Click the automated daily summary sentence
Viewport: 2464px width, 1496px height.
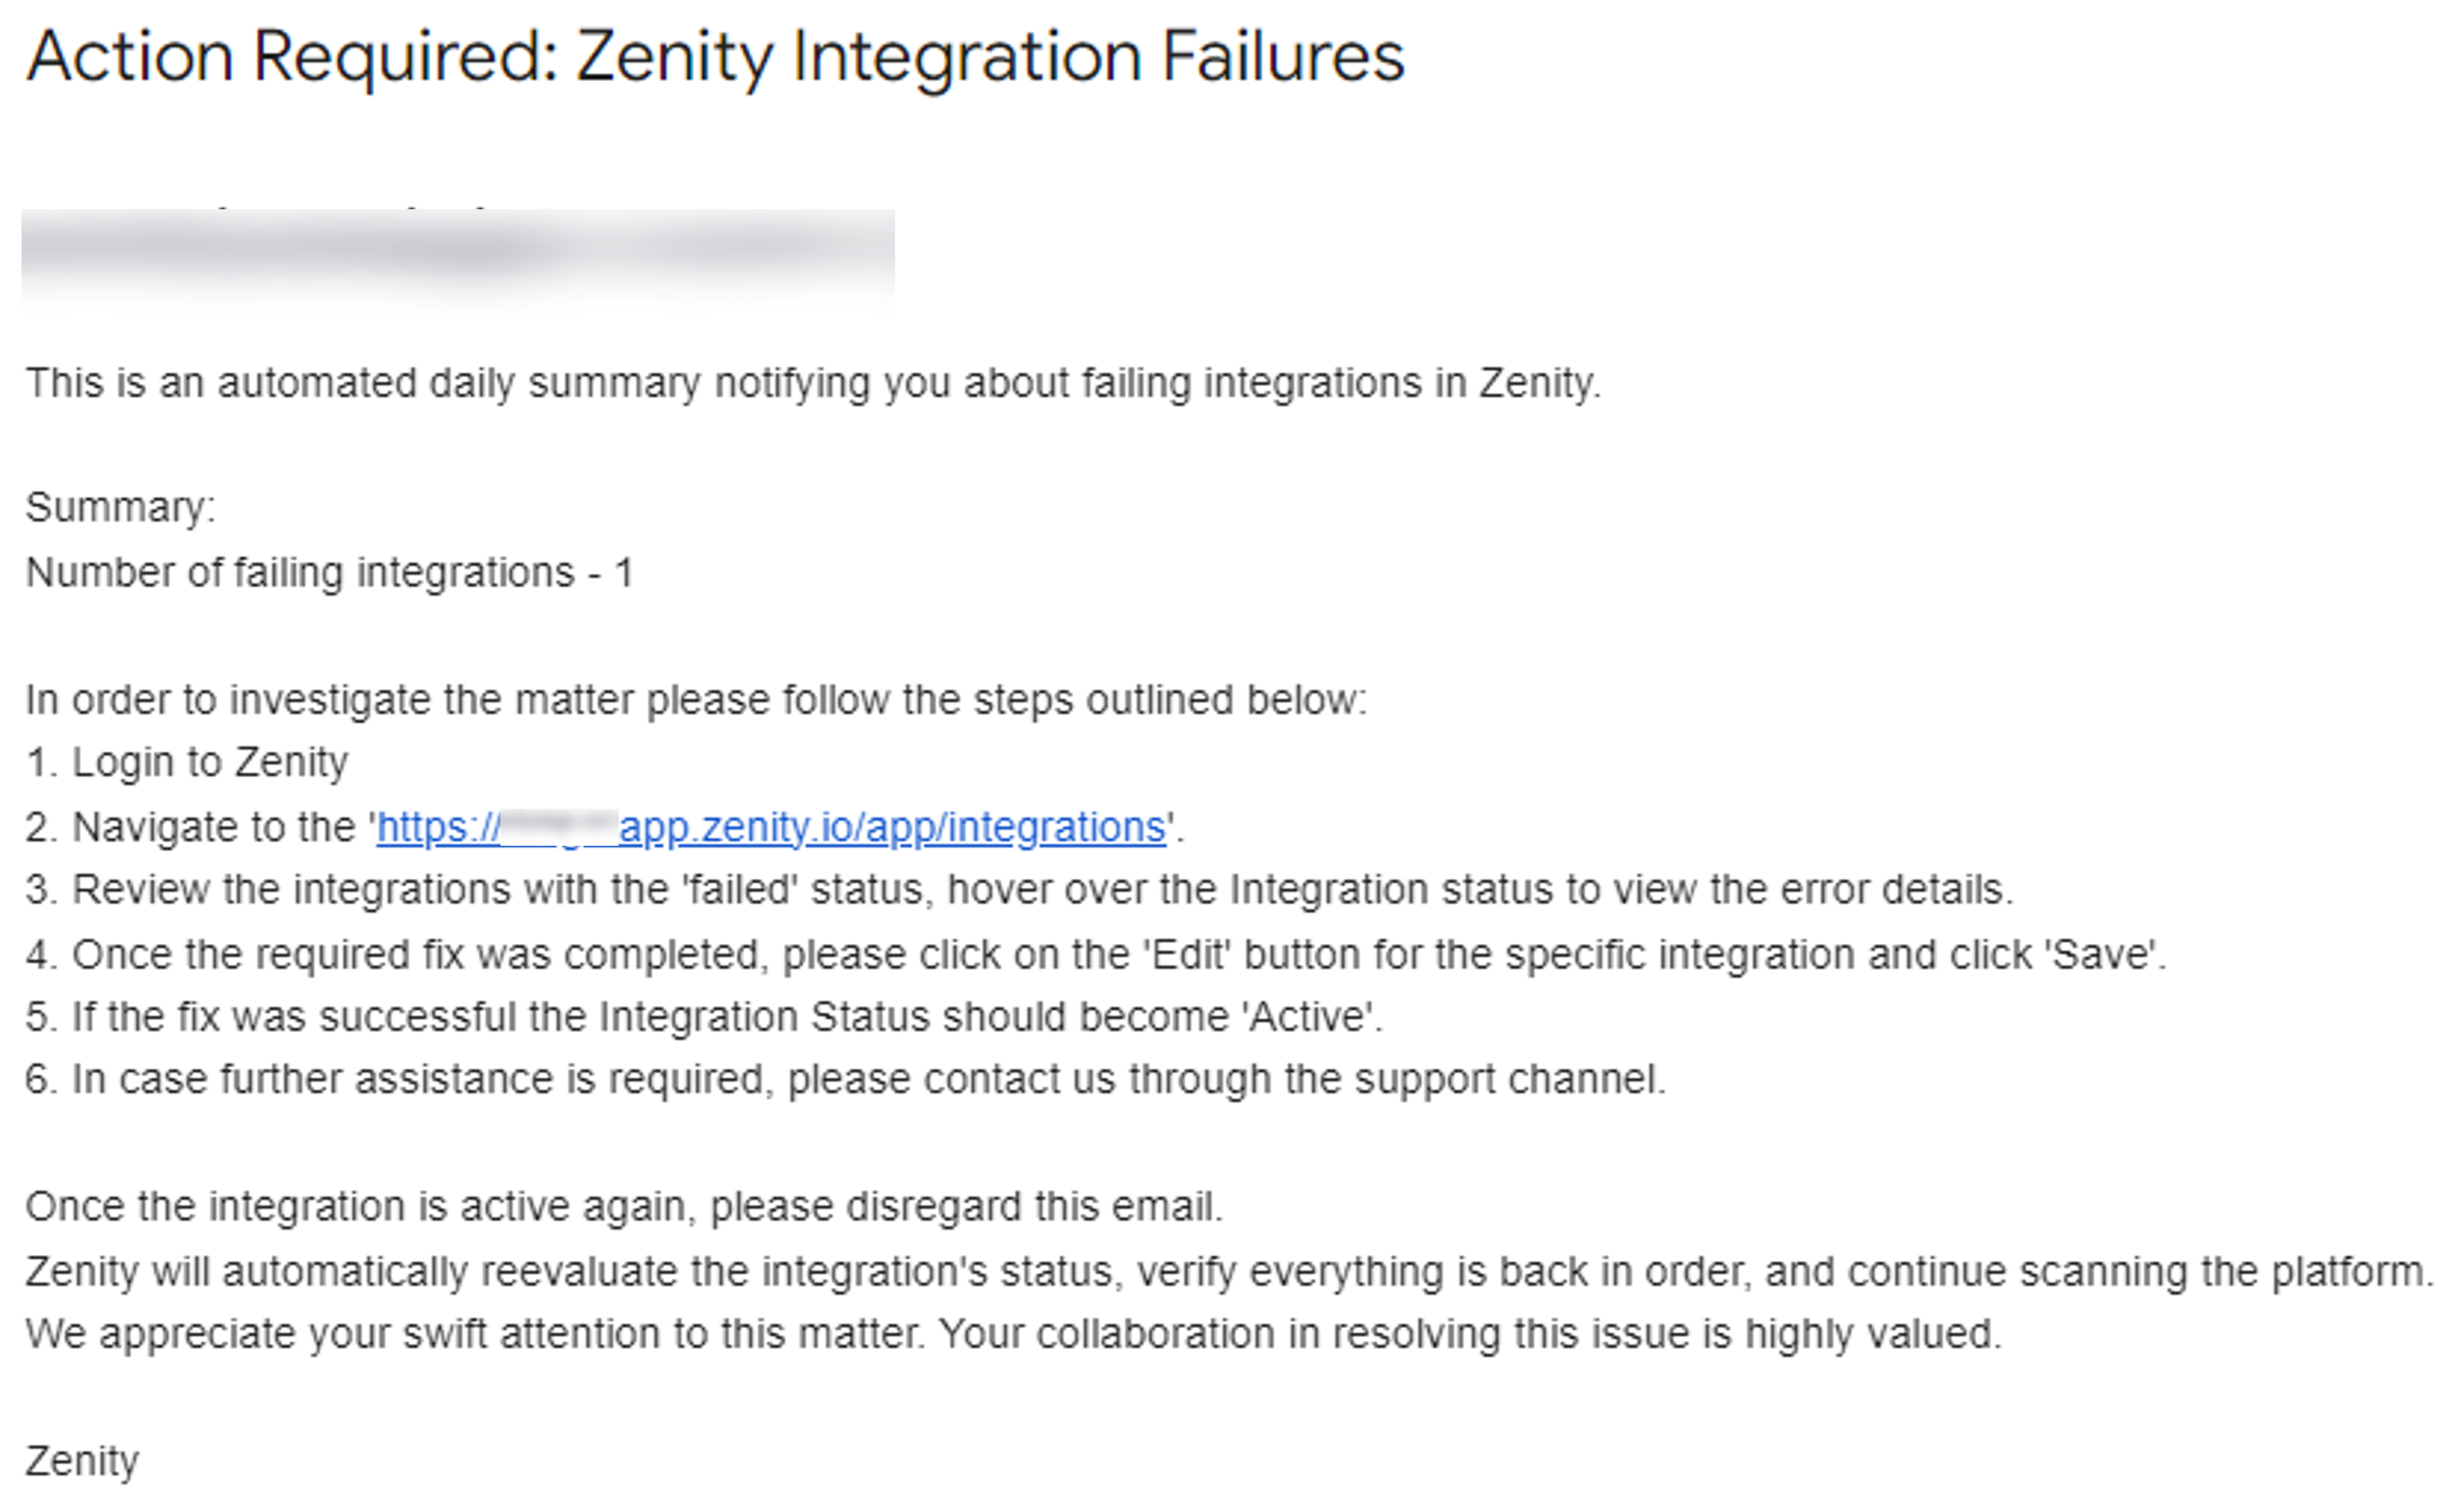[x=812, y=383]
